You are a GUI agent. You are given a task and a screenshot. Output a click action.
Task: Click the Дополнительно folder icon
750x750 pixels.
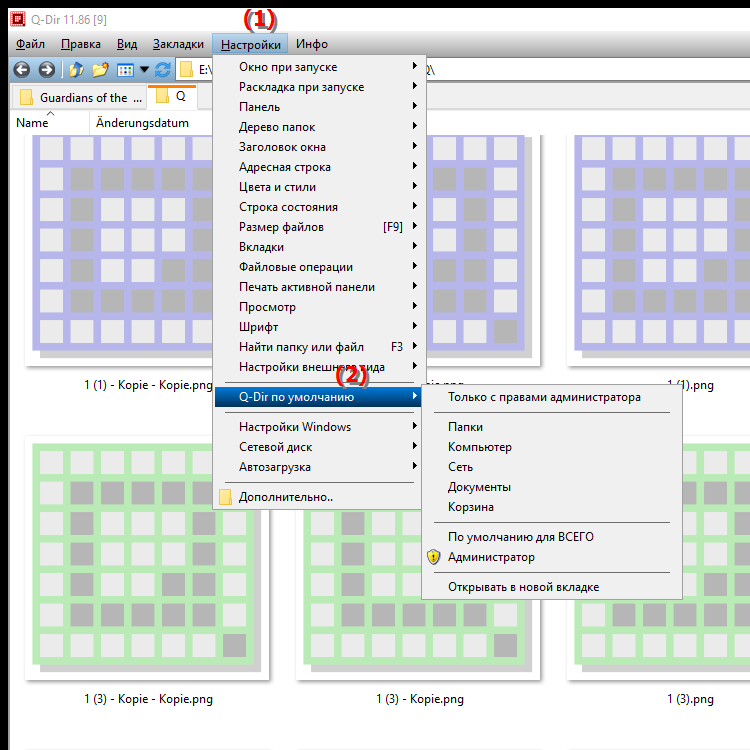[225, 497]
